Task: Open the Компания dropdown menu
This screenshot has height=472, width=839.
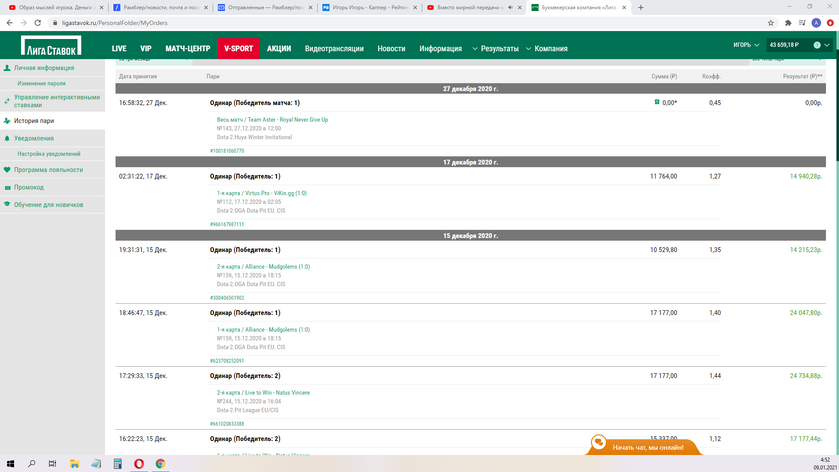Action: 546,49
